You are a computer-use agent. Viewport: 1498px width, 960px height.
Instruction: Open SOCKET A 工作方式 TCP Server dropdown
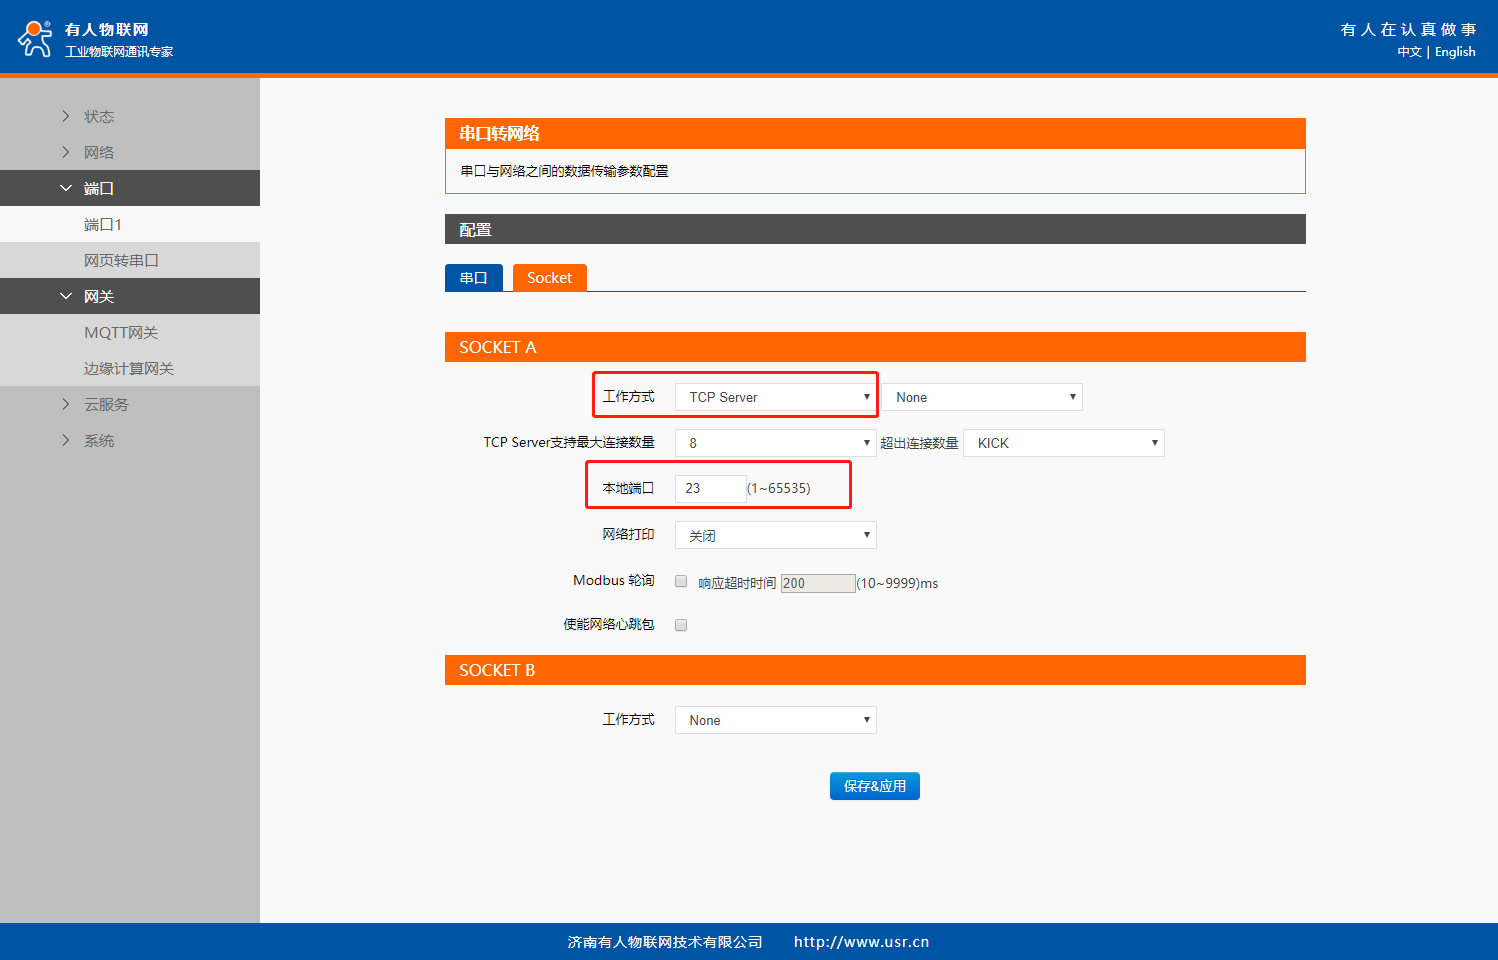tap(775, 397)
